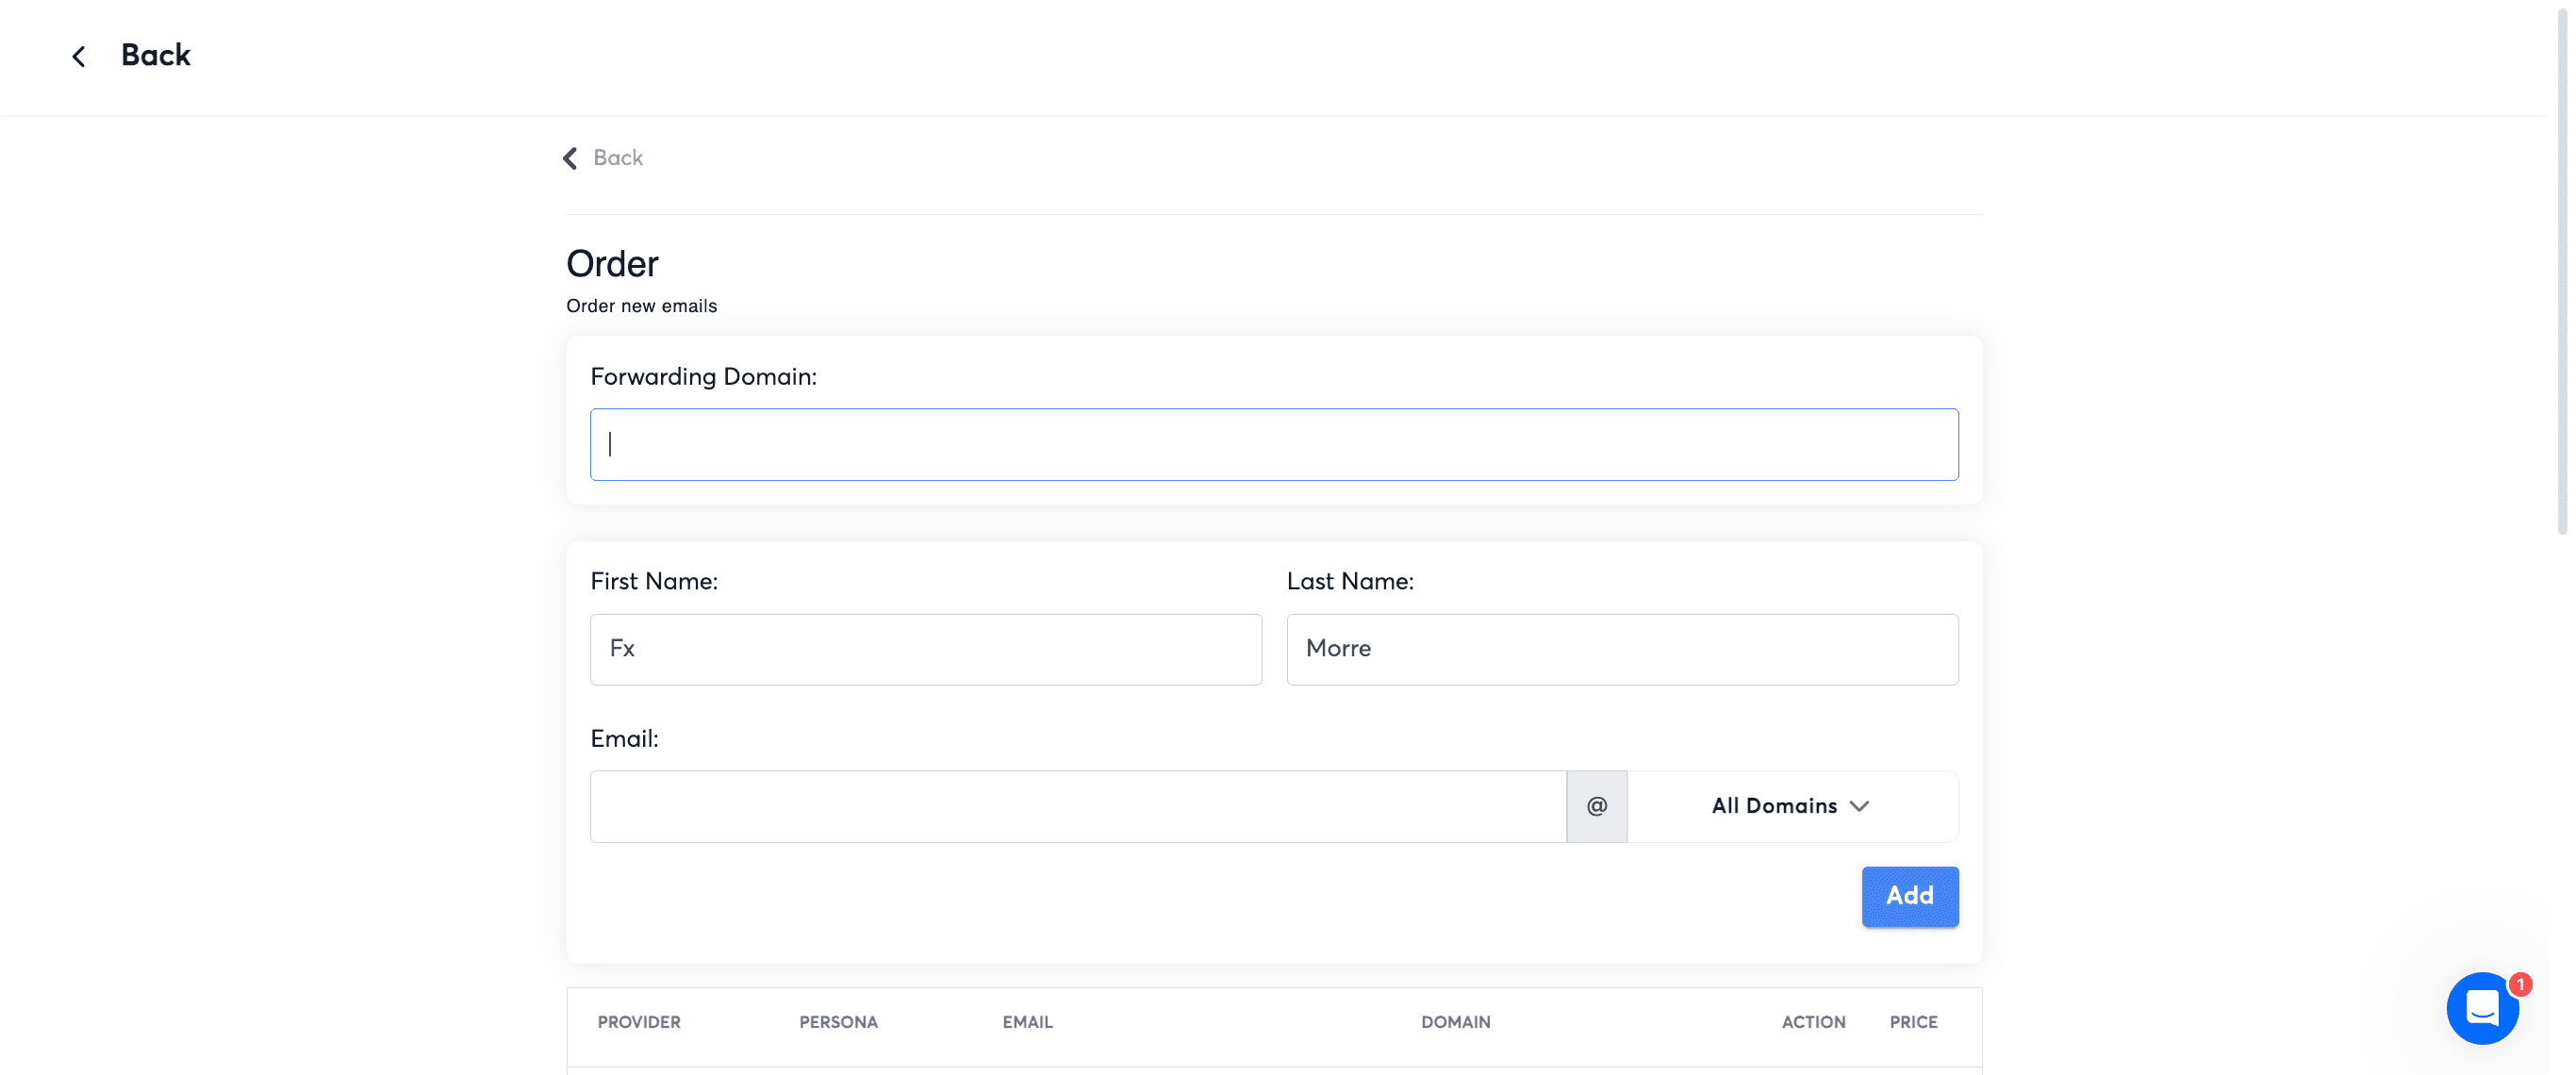Click the 'Order new emails' subtitle
The width and height of the screenshot is (2576, 1075).
(x=641, y=306)
